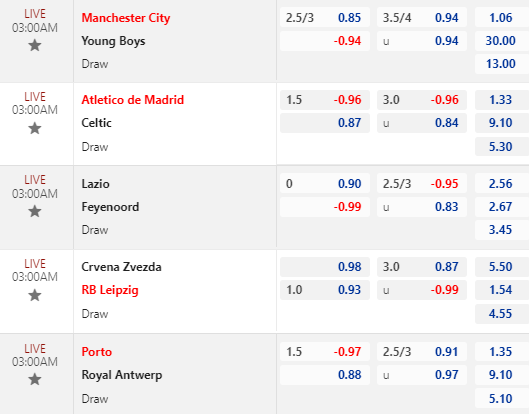Mark Lazio vs Feyenoord as favorite star
Image resolution: width=529 pixels, height=414 pixels.
(35, 212)
